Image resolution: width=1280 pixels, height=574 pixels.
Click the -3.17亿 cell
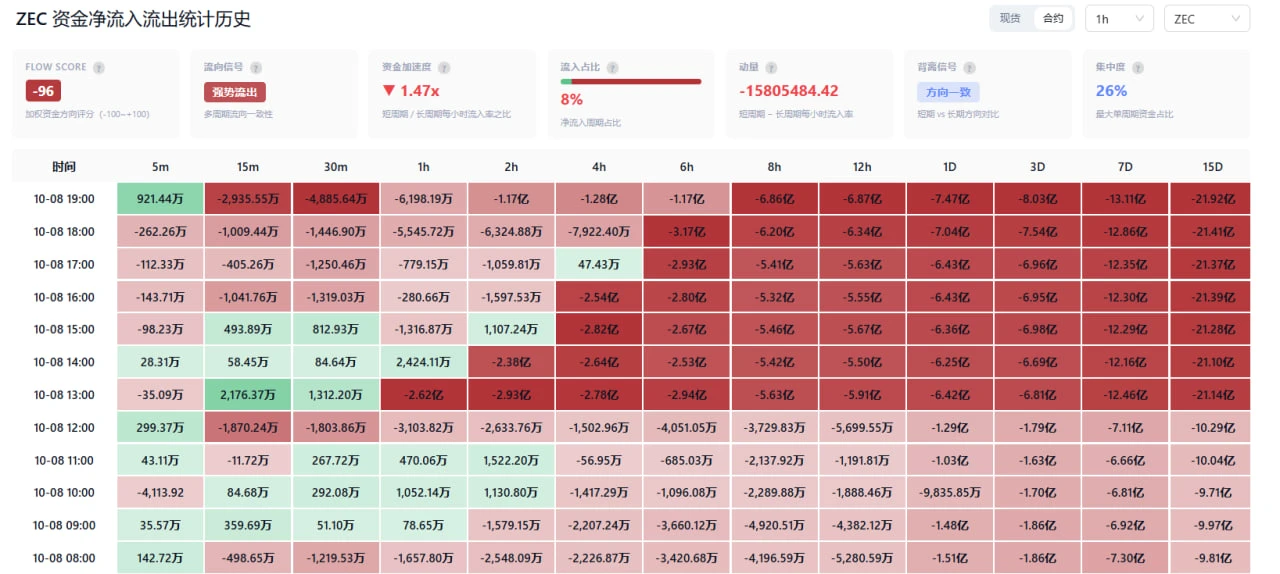(x=687, y=231)
